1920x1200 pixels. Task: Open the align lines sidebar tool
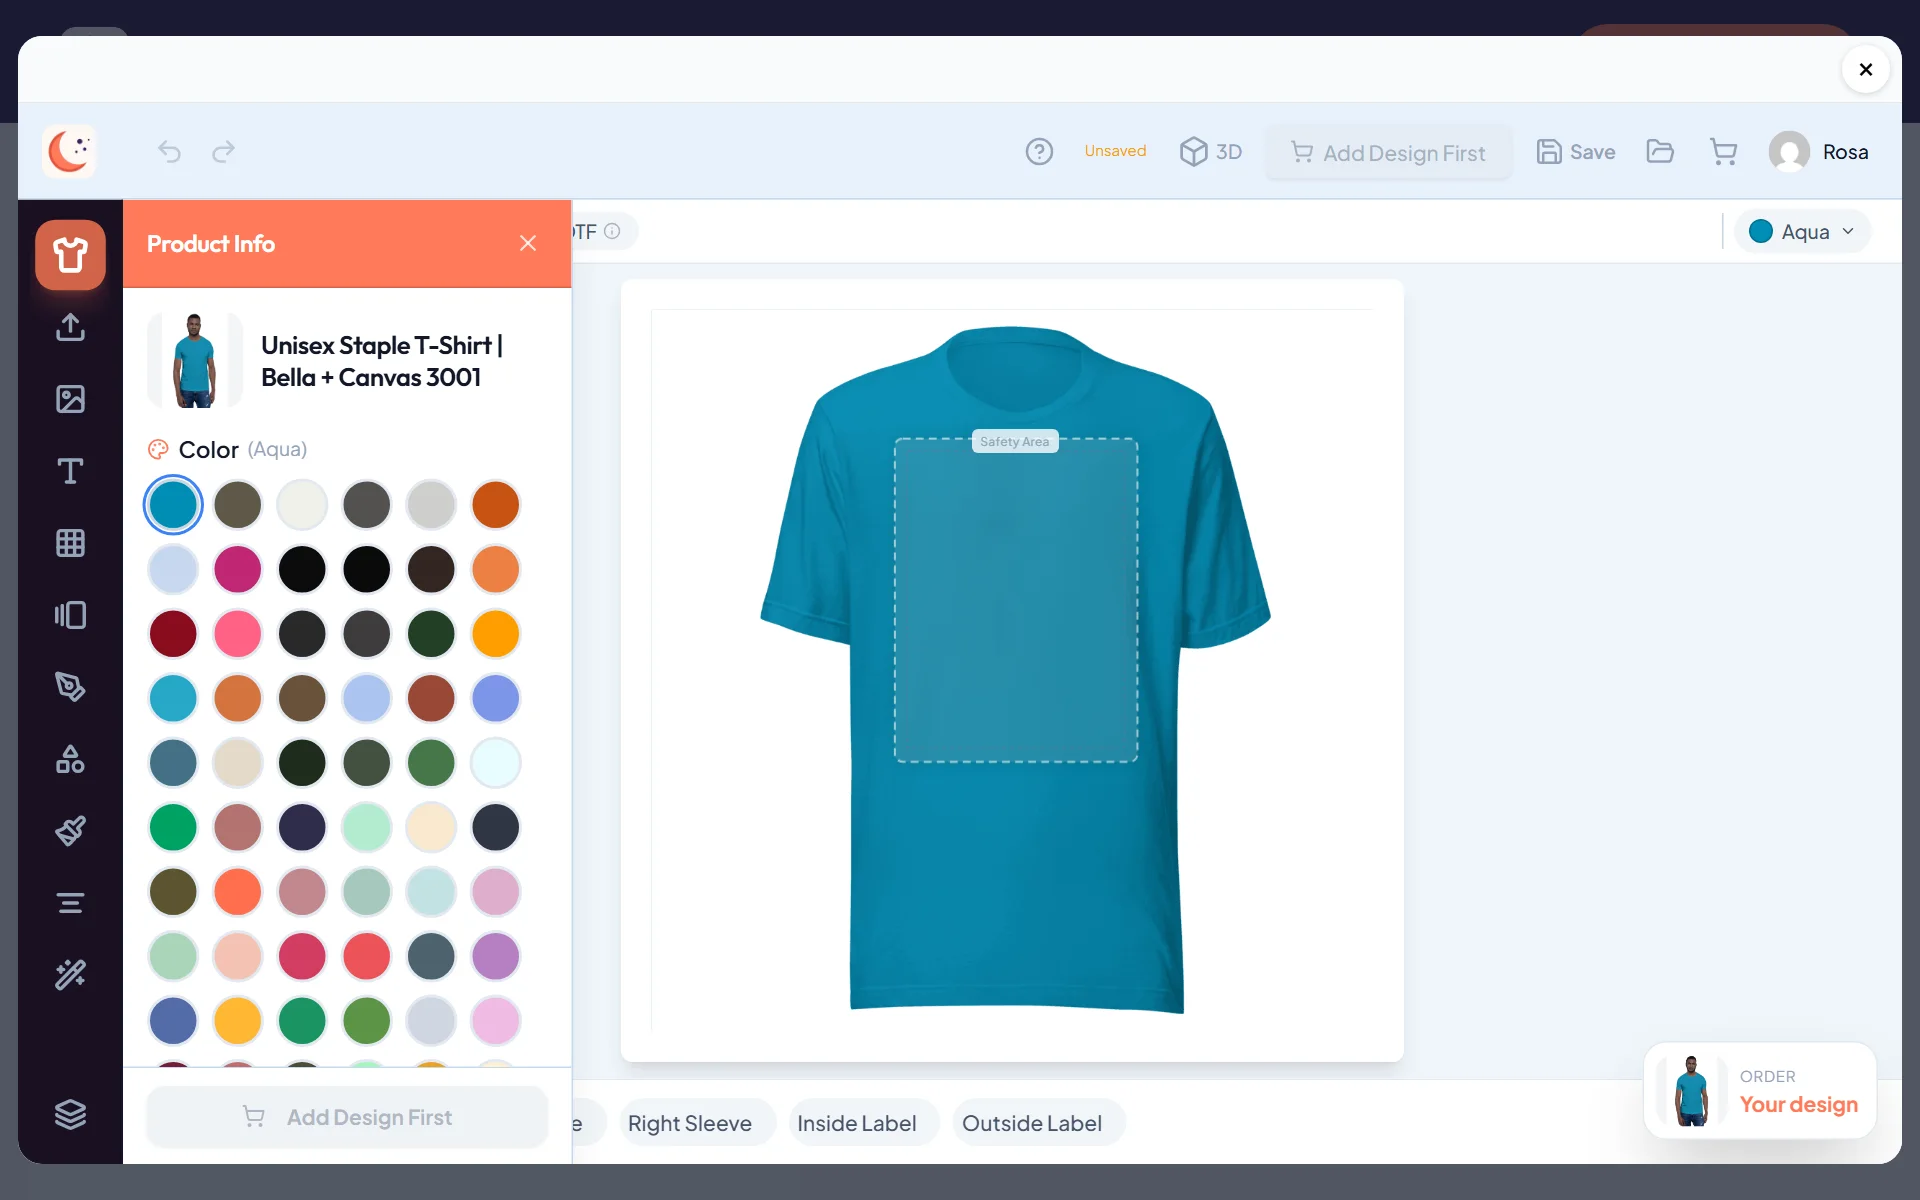70,903
